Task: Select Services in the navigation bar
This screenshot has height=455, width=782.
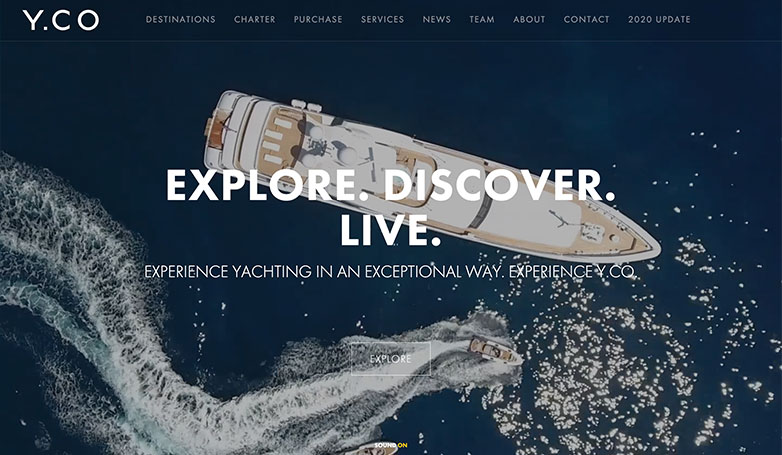Action: [383, 19]
